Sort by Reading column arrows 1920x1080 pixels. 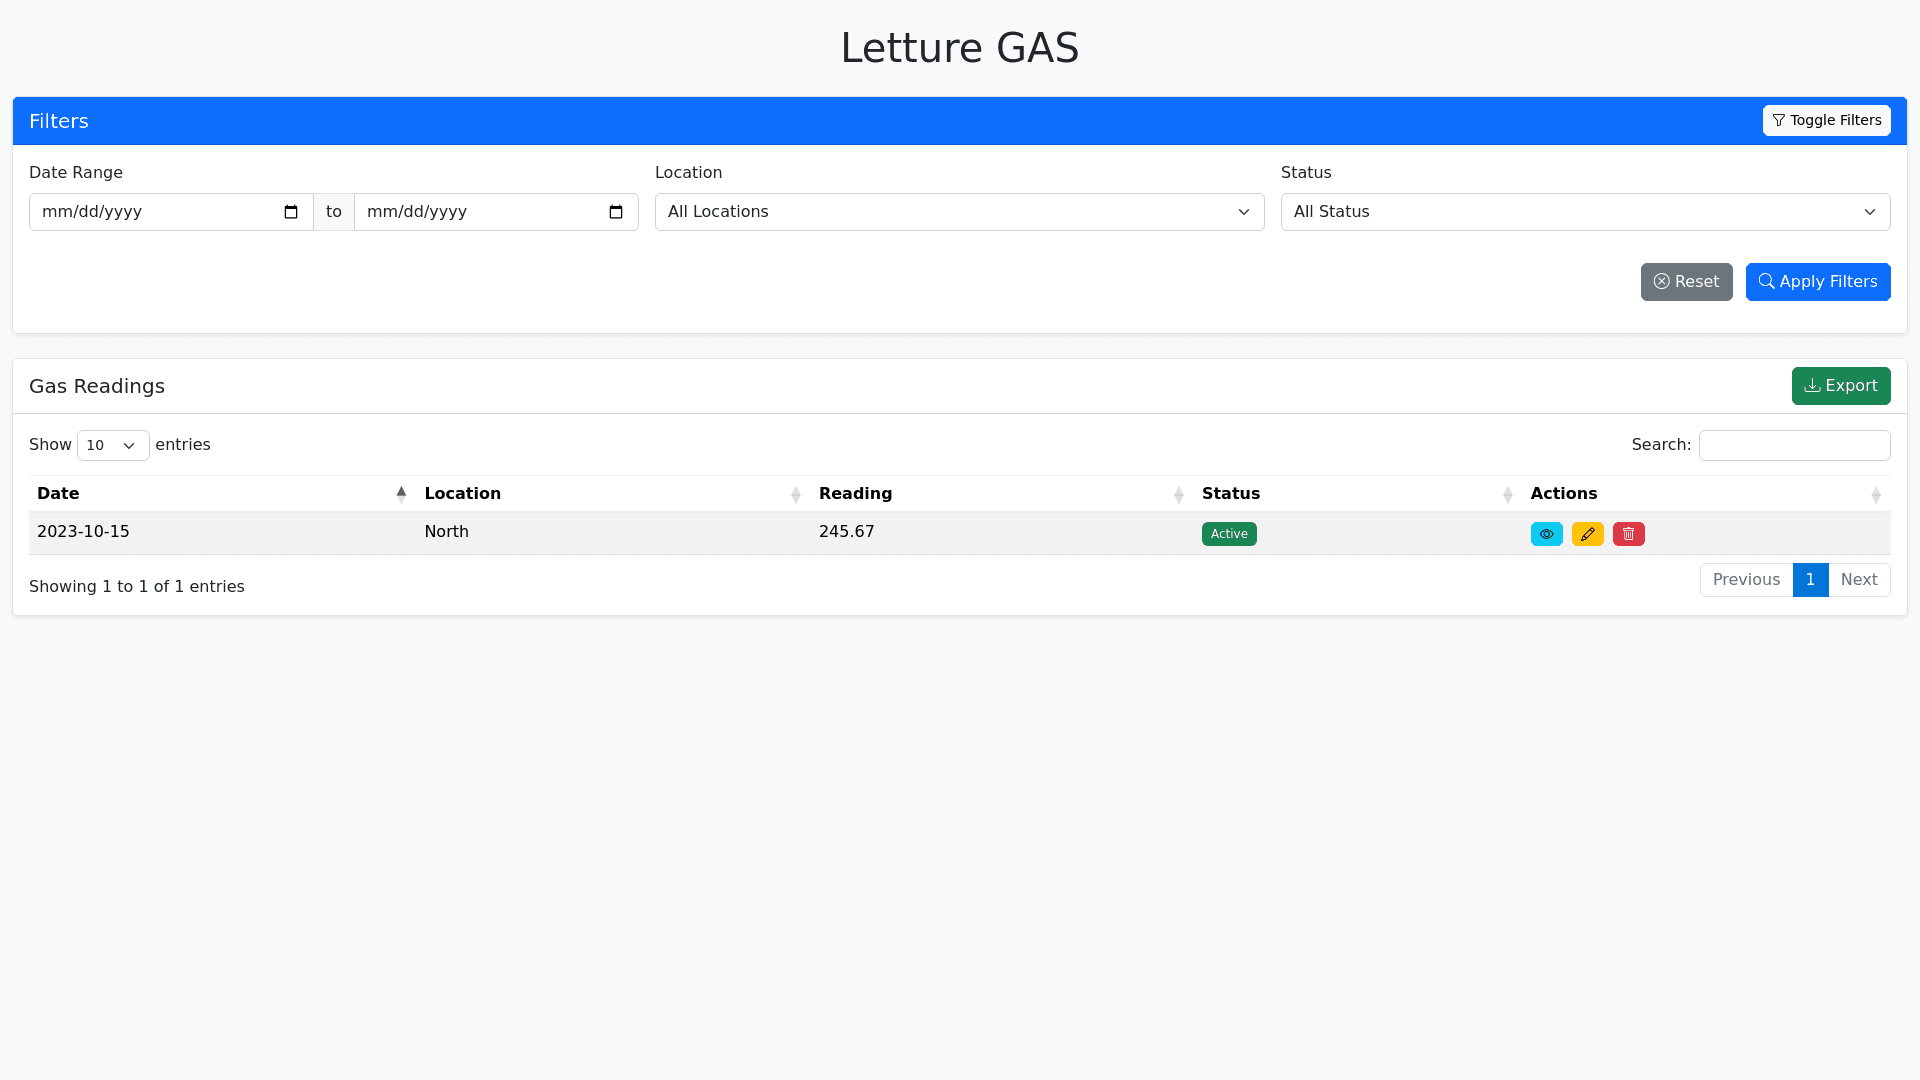[x=1179, y=494]
